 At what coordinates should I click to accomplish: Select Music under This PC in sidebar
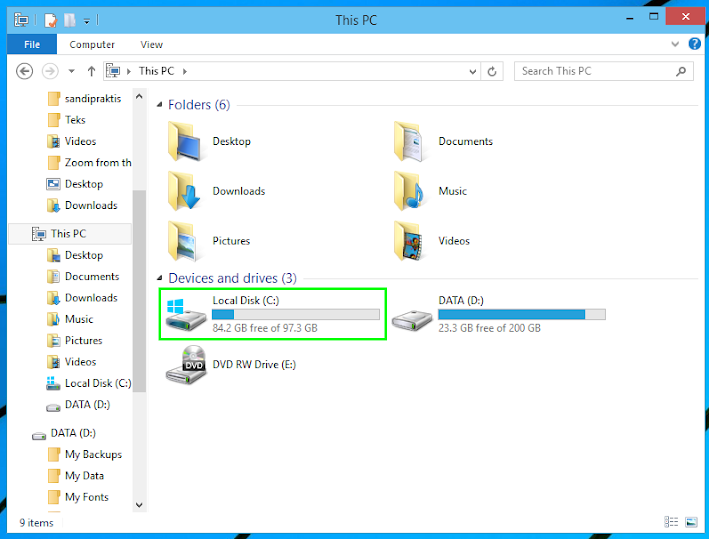pyautogui.click(x=70, y=319)
